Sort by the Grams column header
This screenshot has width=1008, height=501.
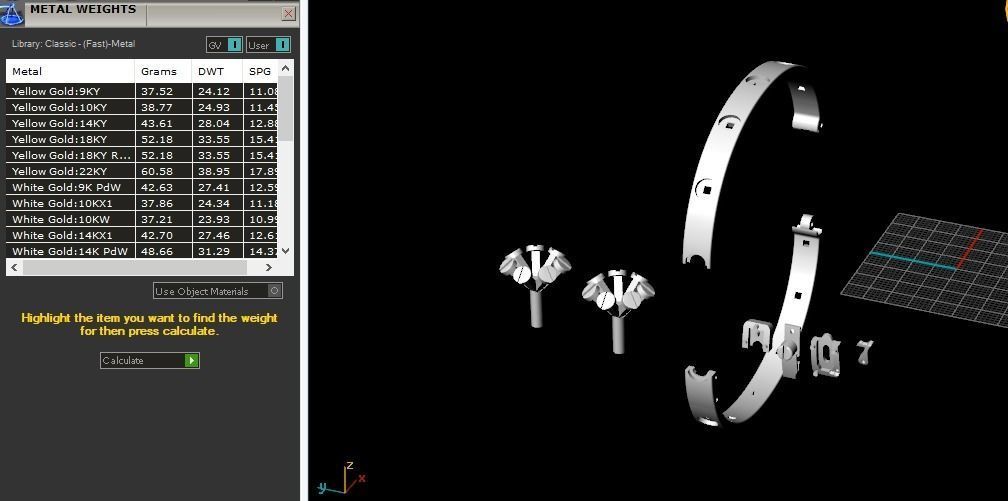pyautogui.click(x=164, y=71)
